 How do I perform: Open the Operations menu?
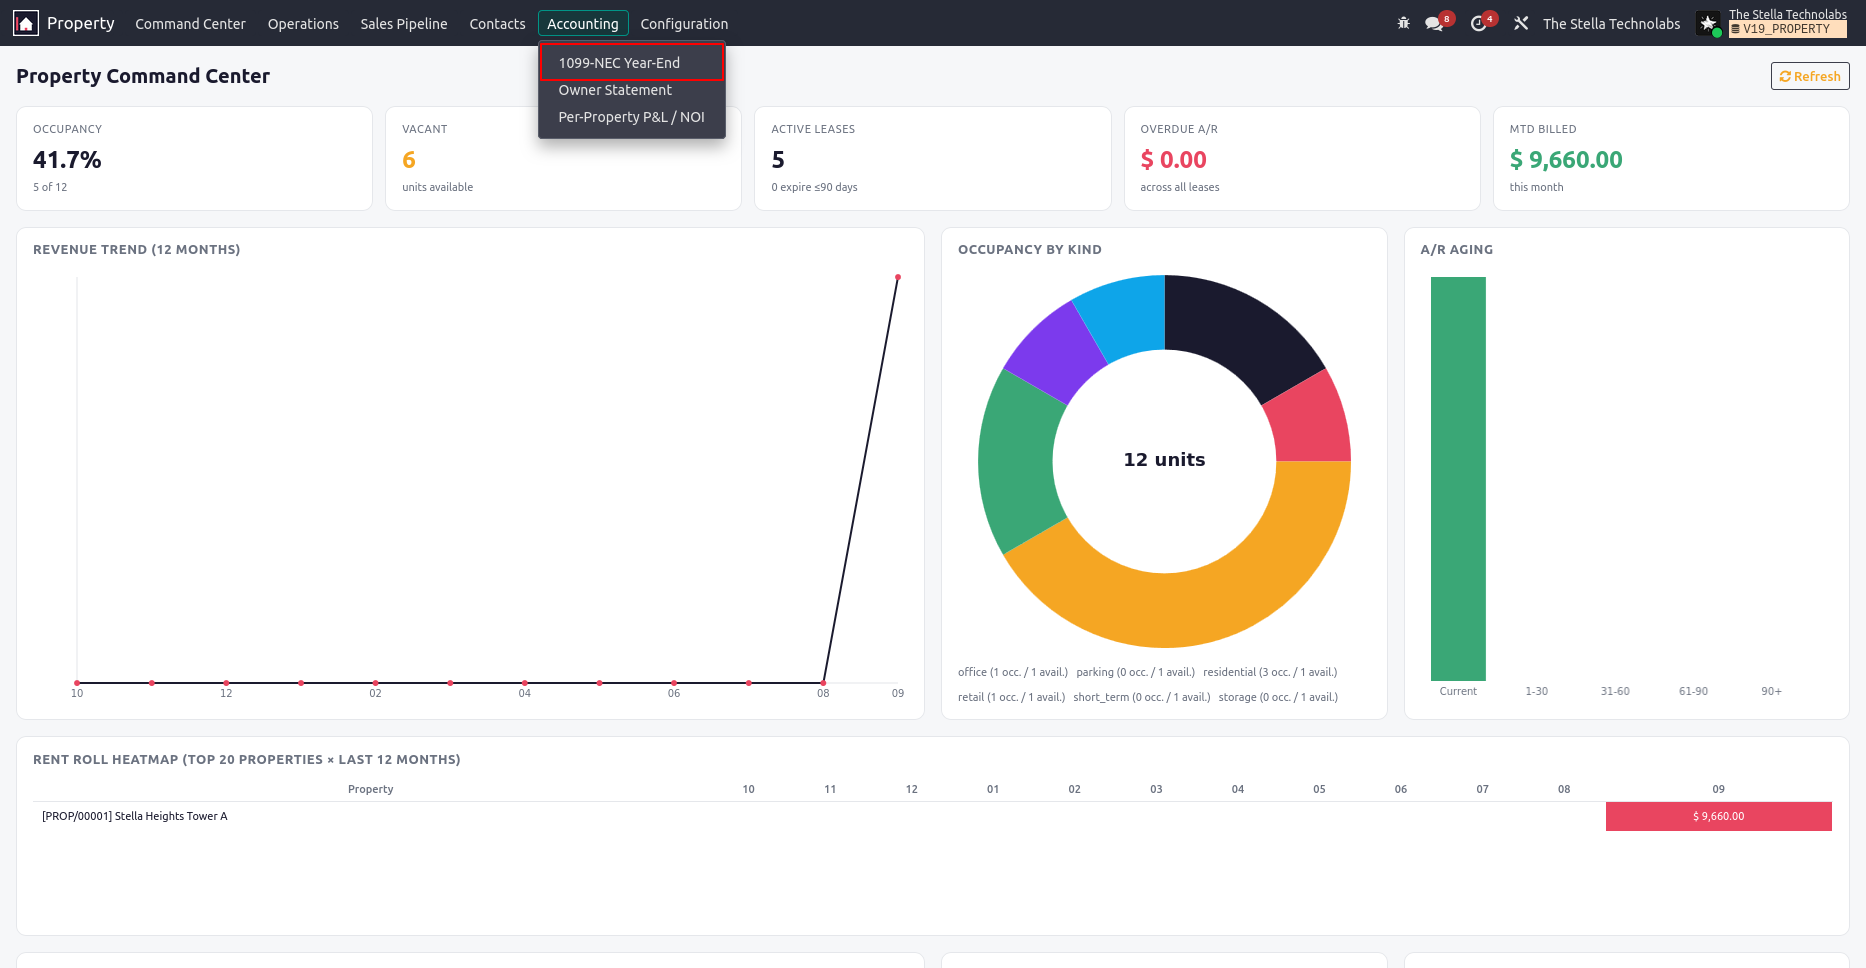click(303, 23)
